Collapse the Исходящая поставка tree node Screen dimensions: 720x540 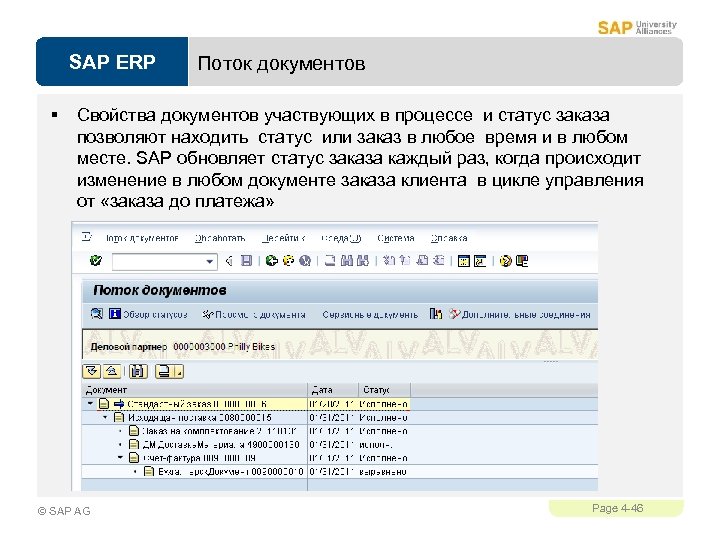tap(105, 417)
